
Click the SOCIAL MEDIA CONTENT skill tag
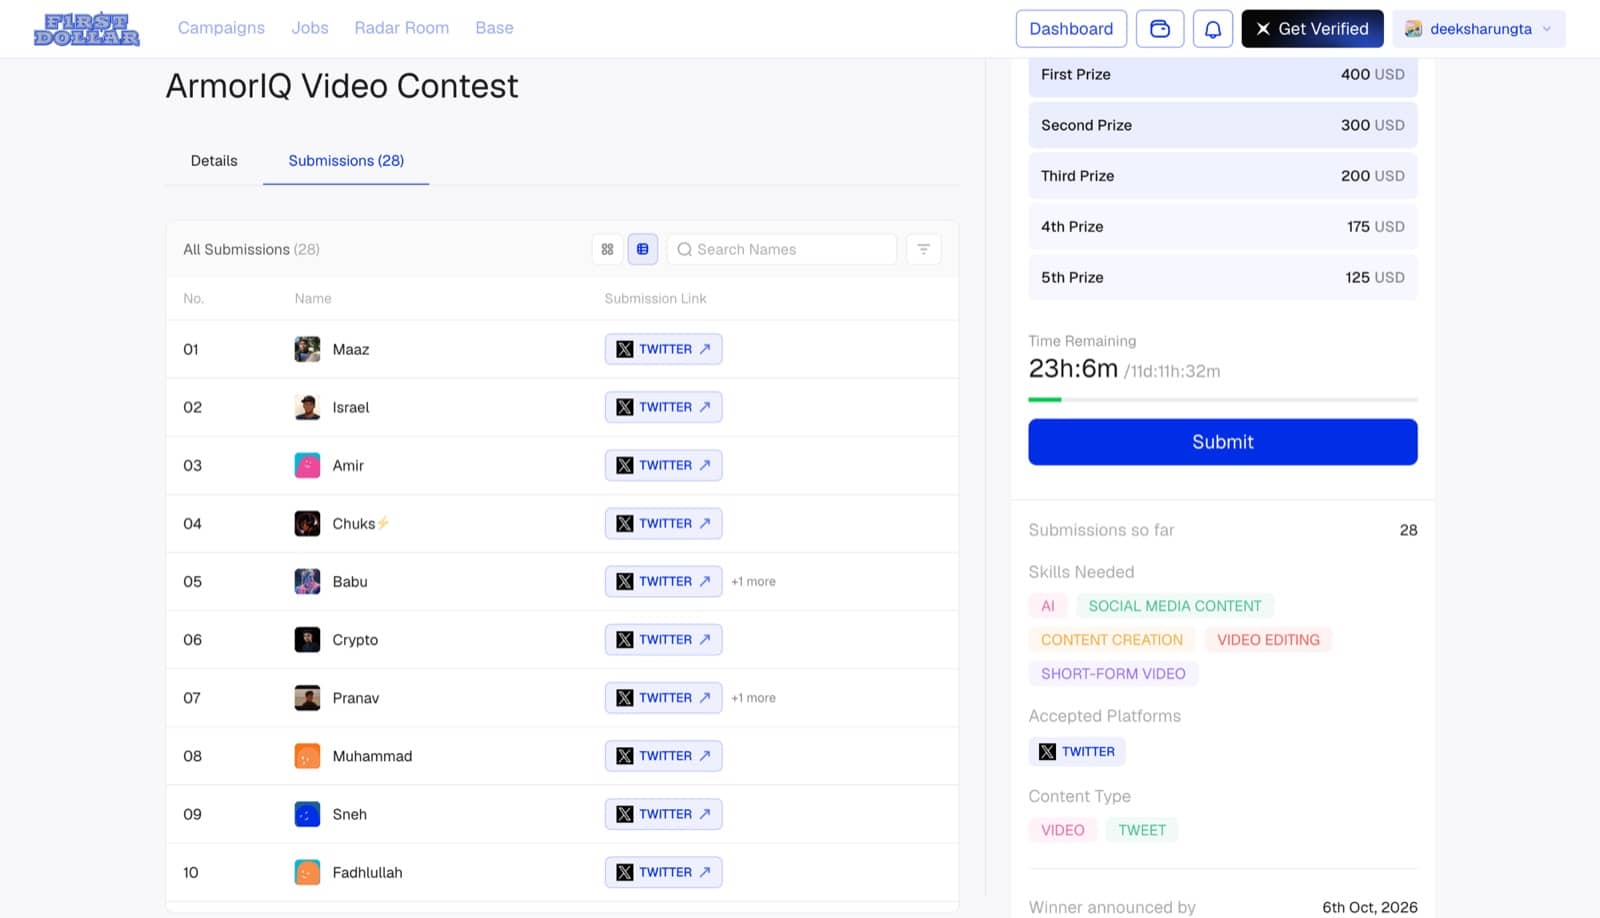coord(1175,606)
